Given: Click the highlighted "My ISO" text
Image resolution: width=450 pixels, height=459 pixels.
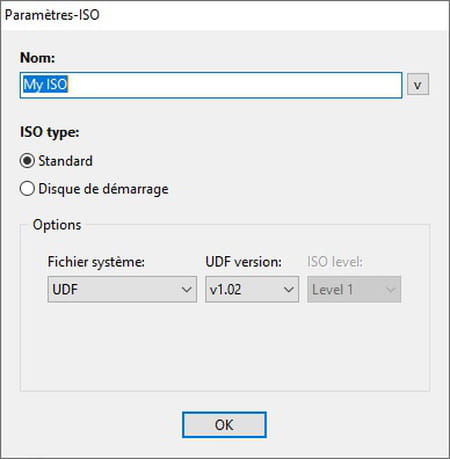Looking at the screenshot, I should (46, 84).
